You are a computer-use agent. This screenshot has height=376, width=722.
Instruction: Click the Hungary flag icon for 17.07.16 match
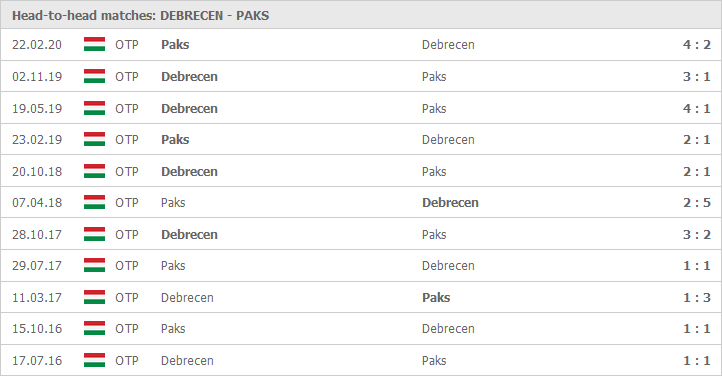tap(94, 360)
